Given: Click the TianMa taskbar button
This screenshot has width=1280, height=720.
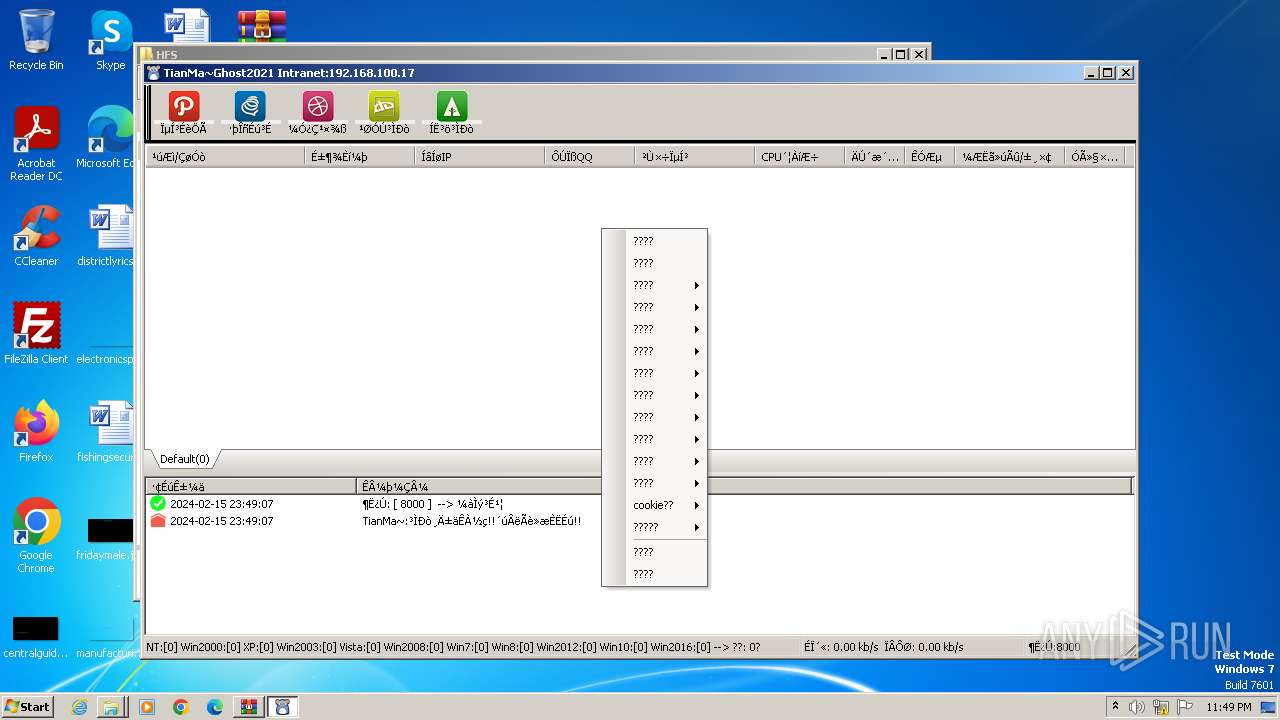Looking at the screenshot, I should click(x=282, y=707).
